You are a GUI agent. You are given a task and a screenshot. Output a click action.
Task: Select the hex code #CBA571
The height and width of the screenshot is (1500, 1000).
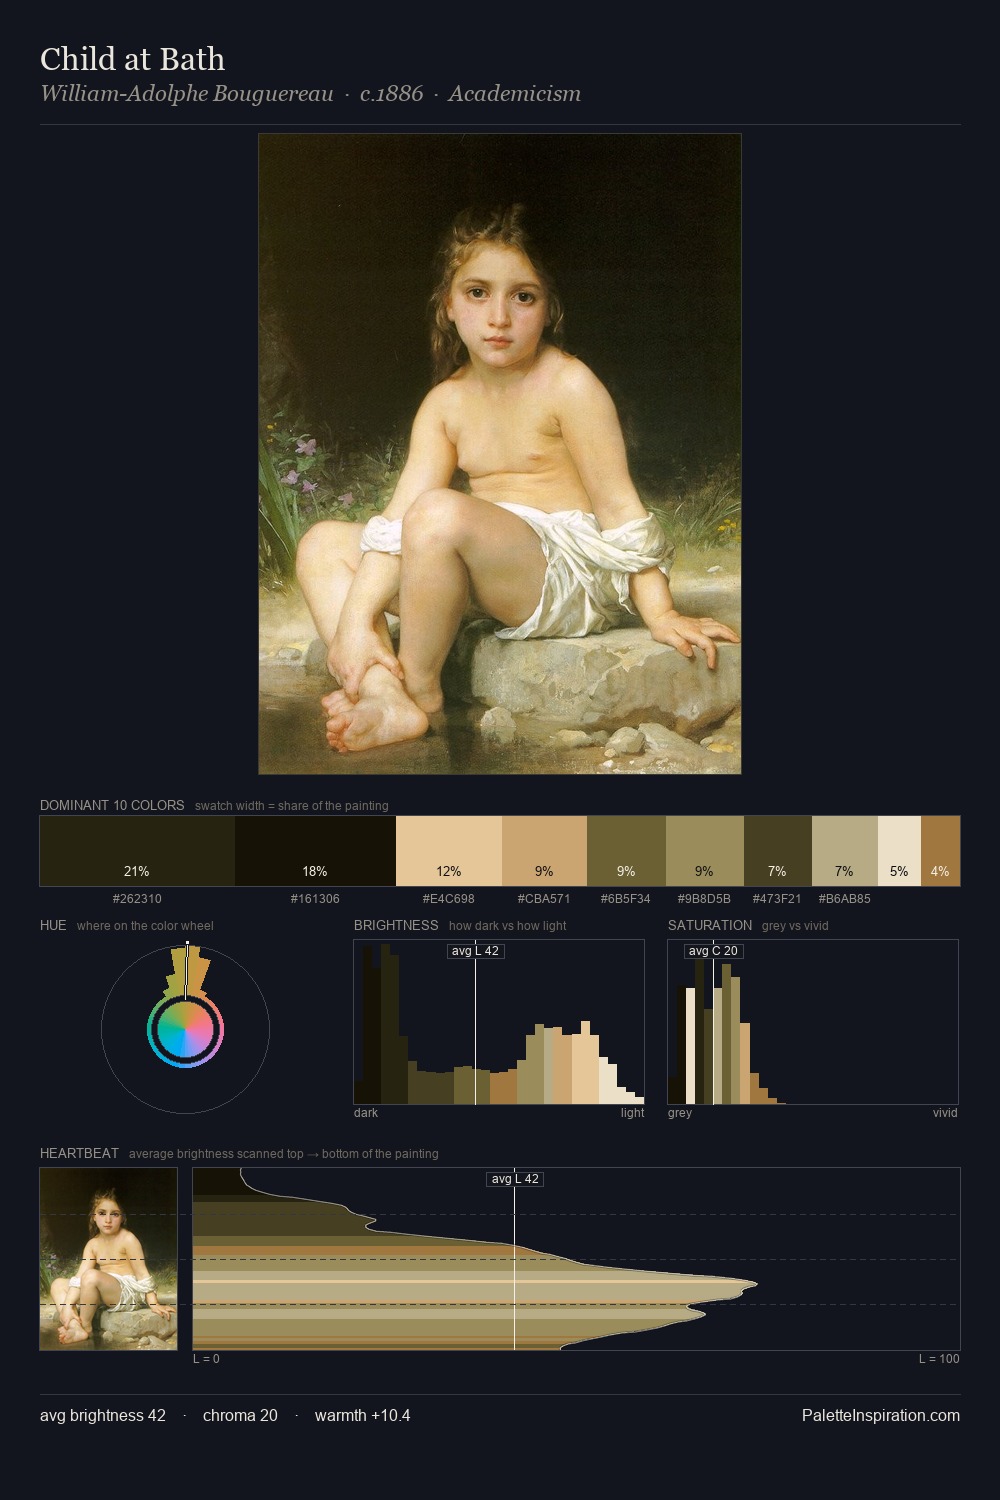click(544, 899)
